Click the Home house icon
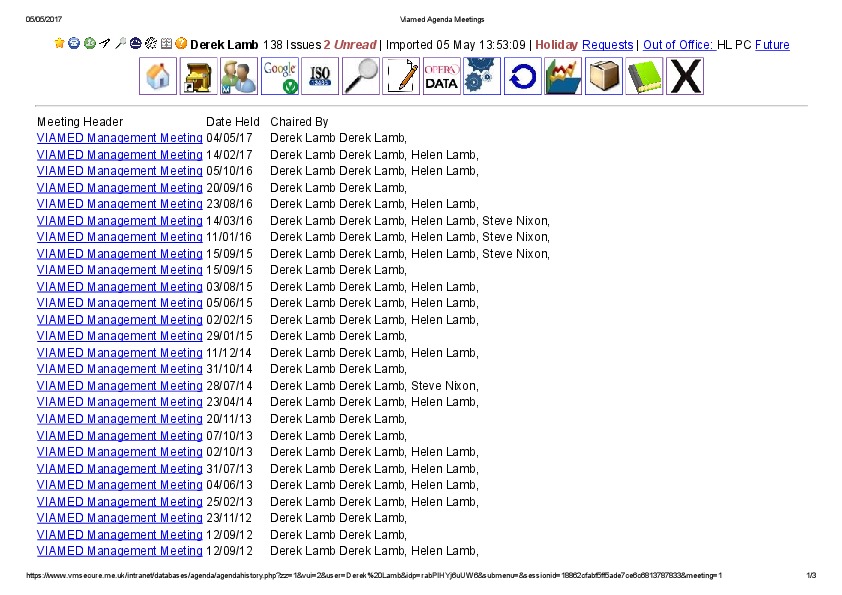The height and width of the screenshot is (595, 842). click(158, 76)
